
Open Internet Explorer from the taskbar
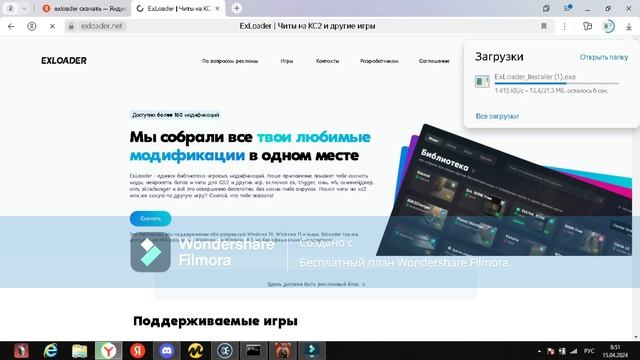click(x=51, y=351)
